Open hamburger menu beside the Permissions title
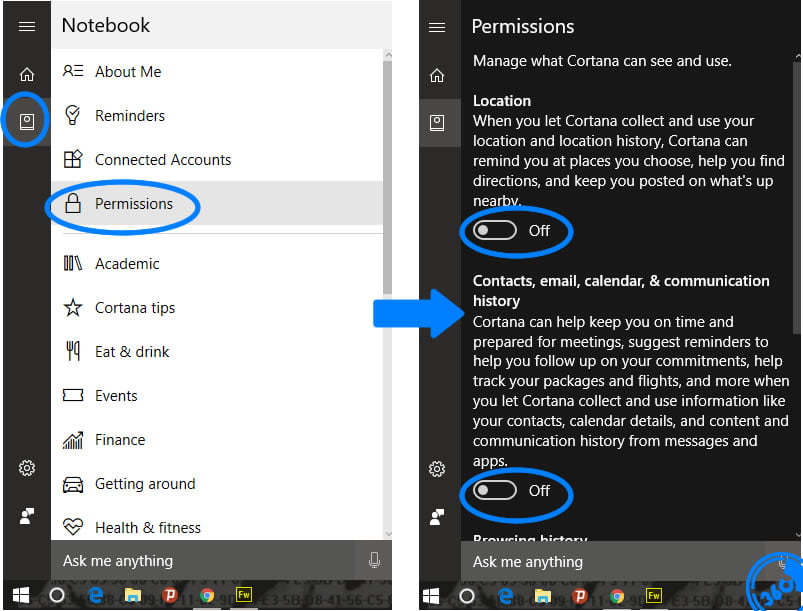This screenshot has width=803, height=611. pos(437,27)
